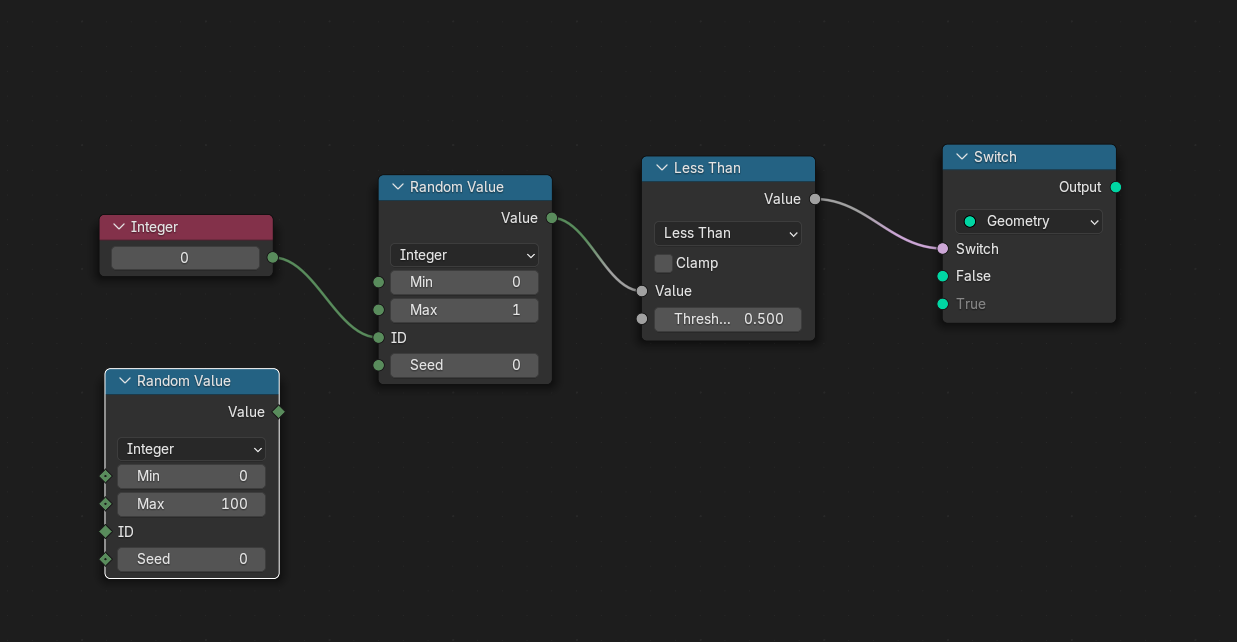Click the diamond Value output socket of selected Random Value node

(x=279, y=412)
